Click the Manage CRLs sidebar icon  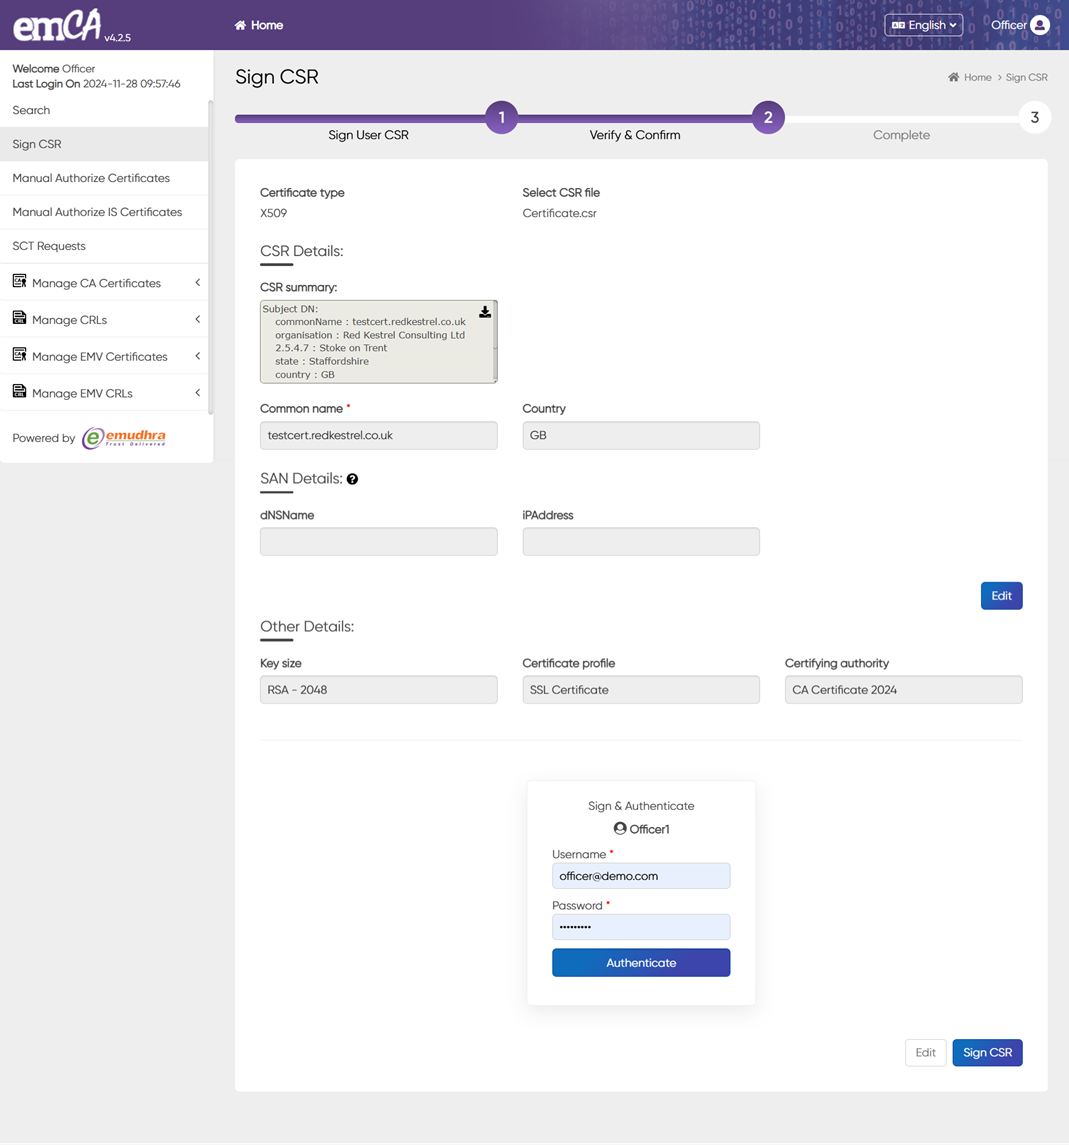19,319
